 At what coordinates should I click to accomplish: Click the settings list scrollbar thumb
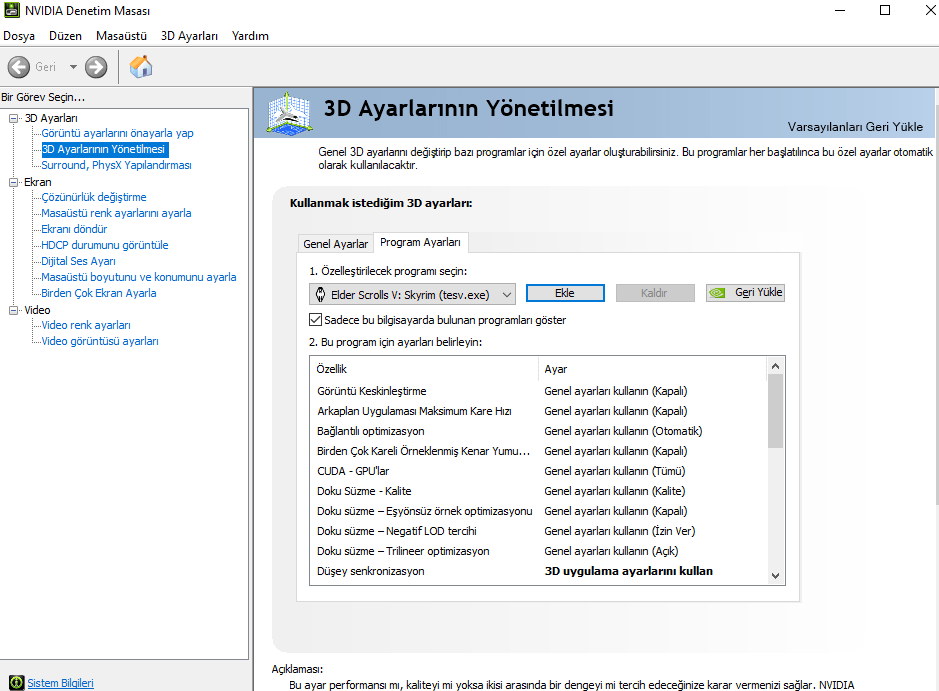(x=775, y=411)
